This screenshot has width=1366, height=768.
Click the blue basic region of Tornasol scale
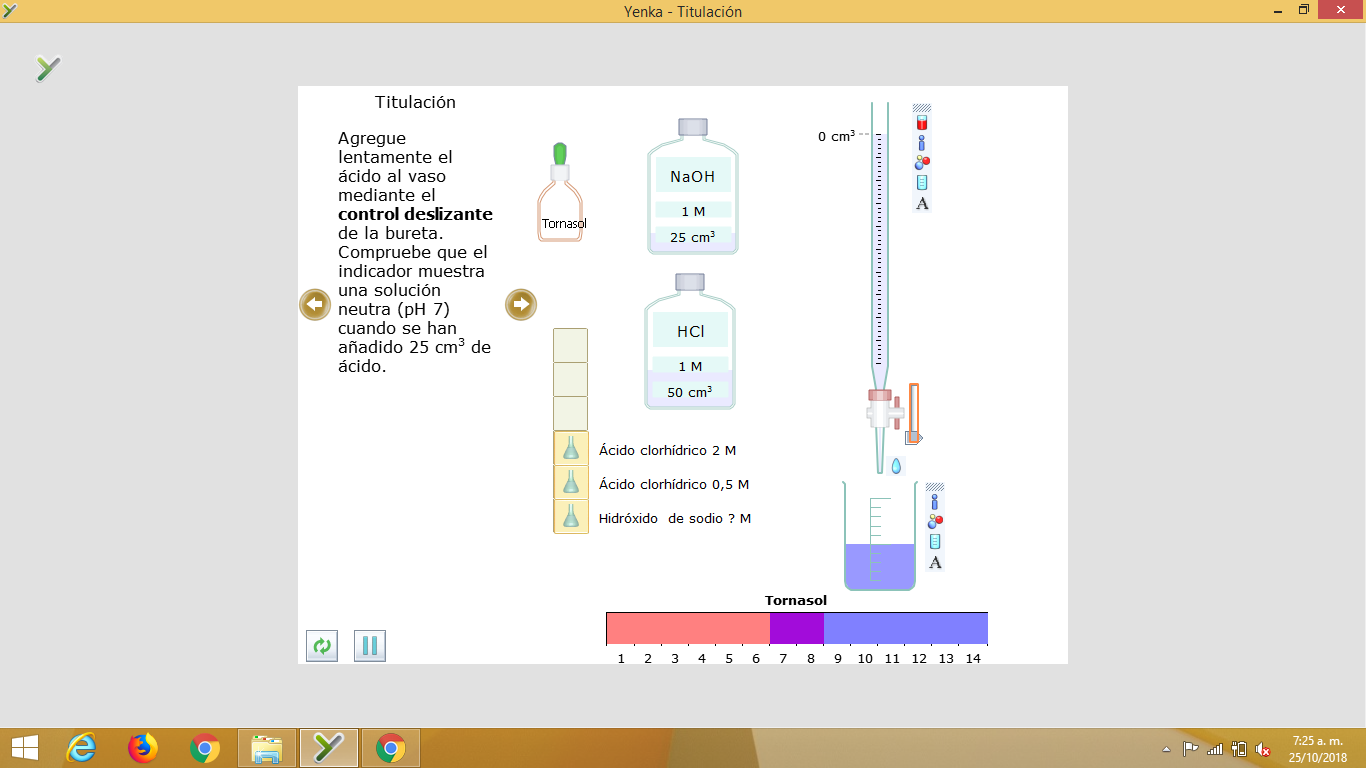[906, 628]
